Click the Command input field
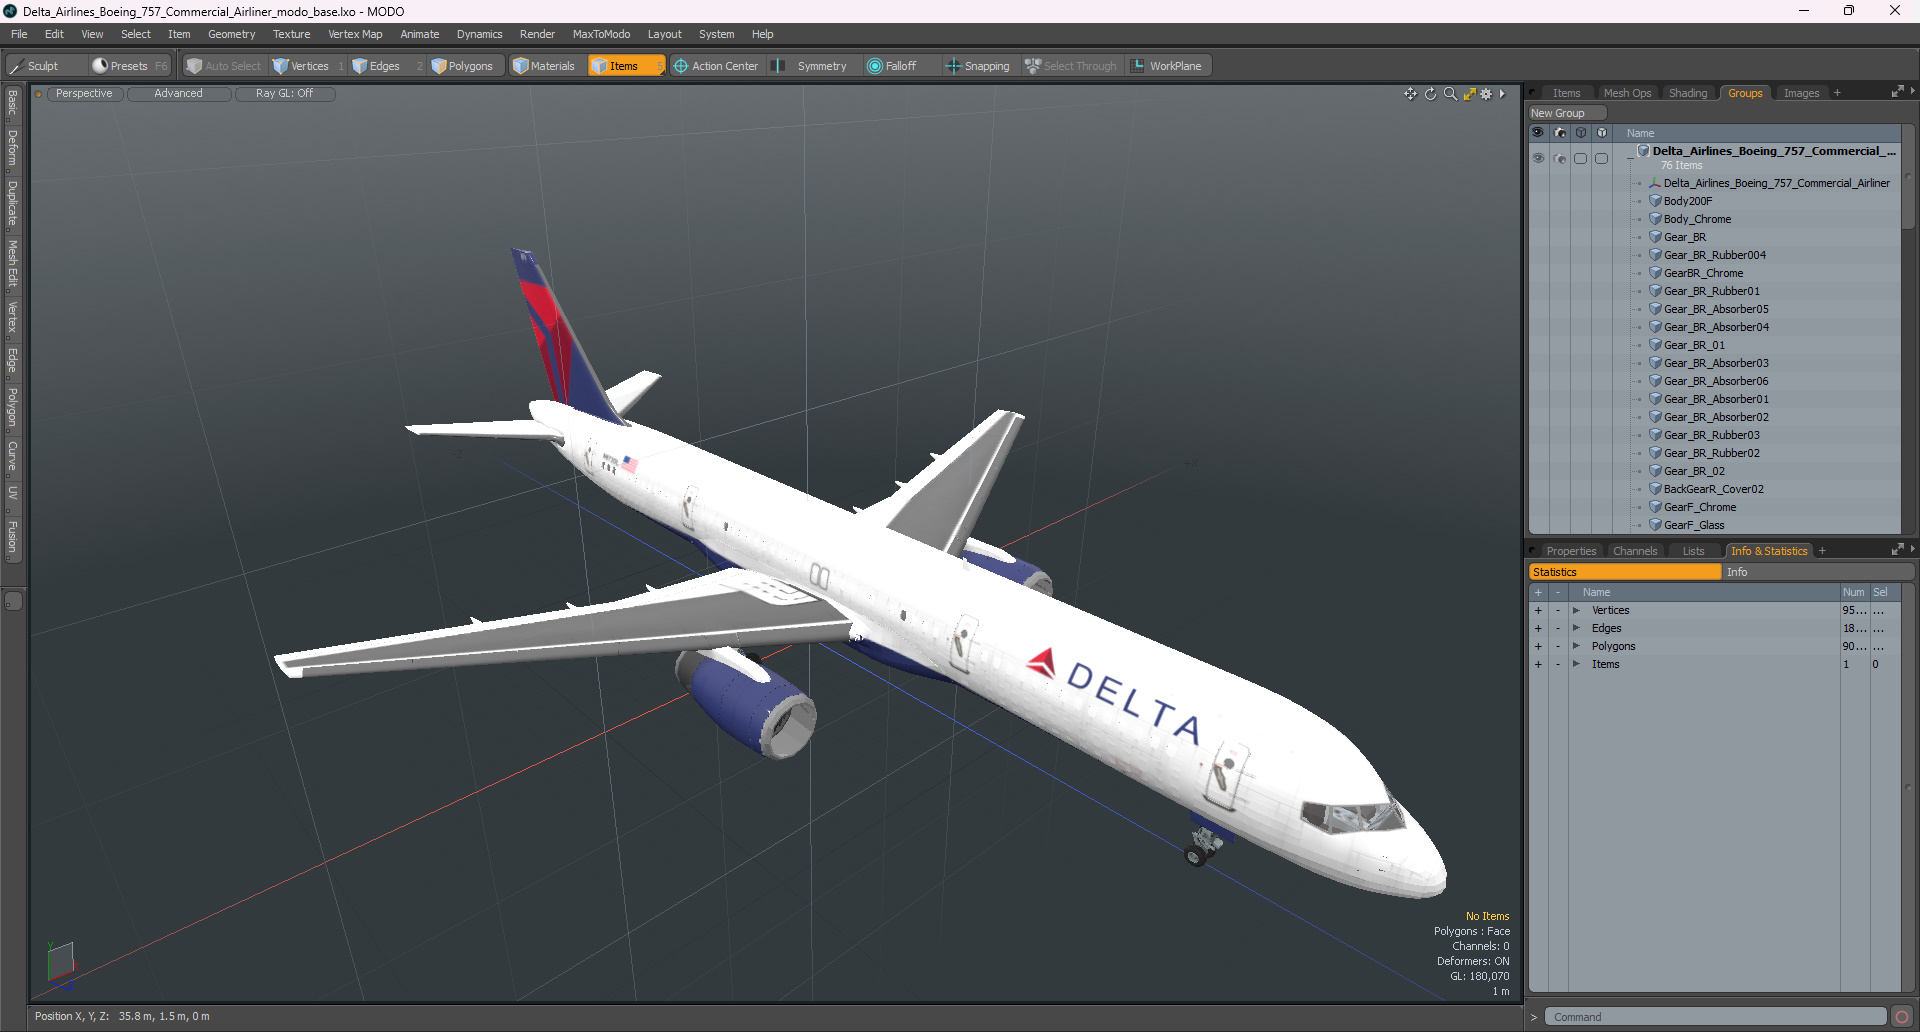Image resolution: width=1920 pixels, height=1032 pixels. (1715, 1017)
